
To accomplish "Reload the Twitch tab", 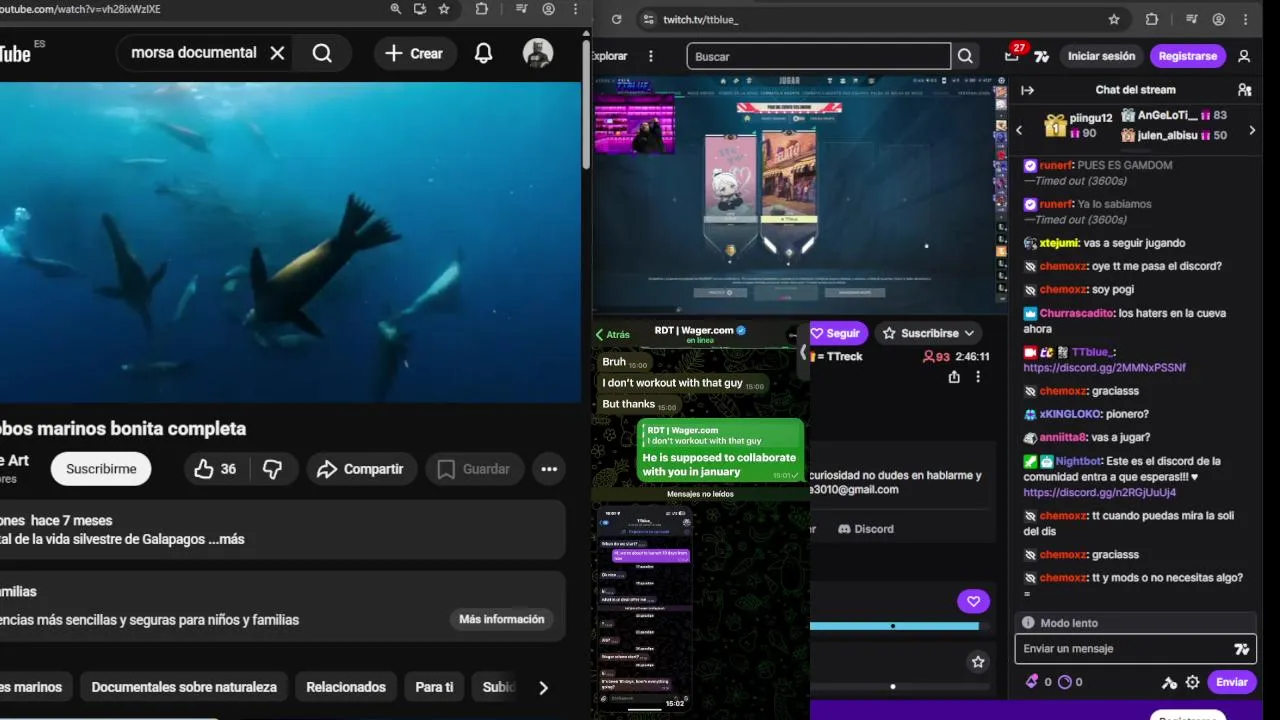I will pos(616,19).
